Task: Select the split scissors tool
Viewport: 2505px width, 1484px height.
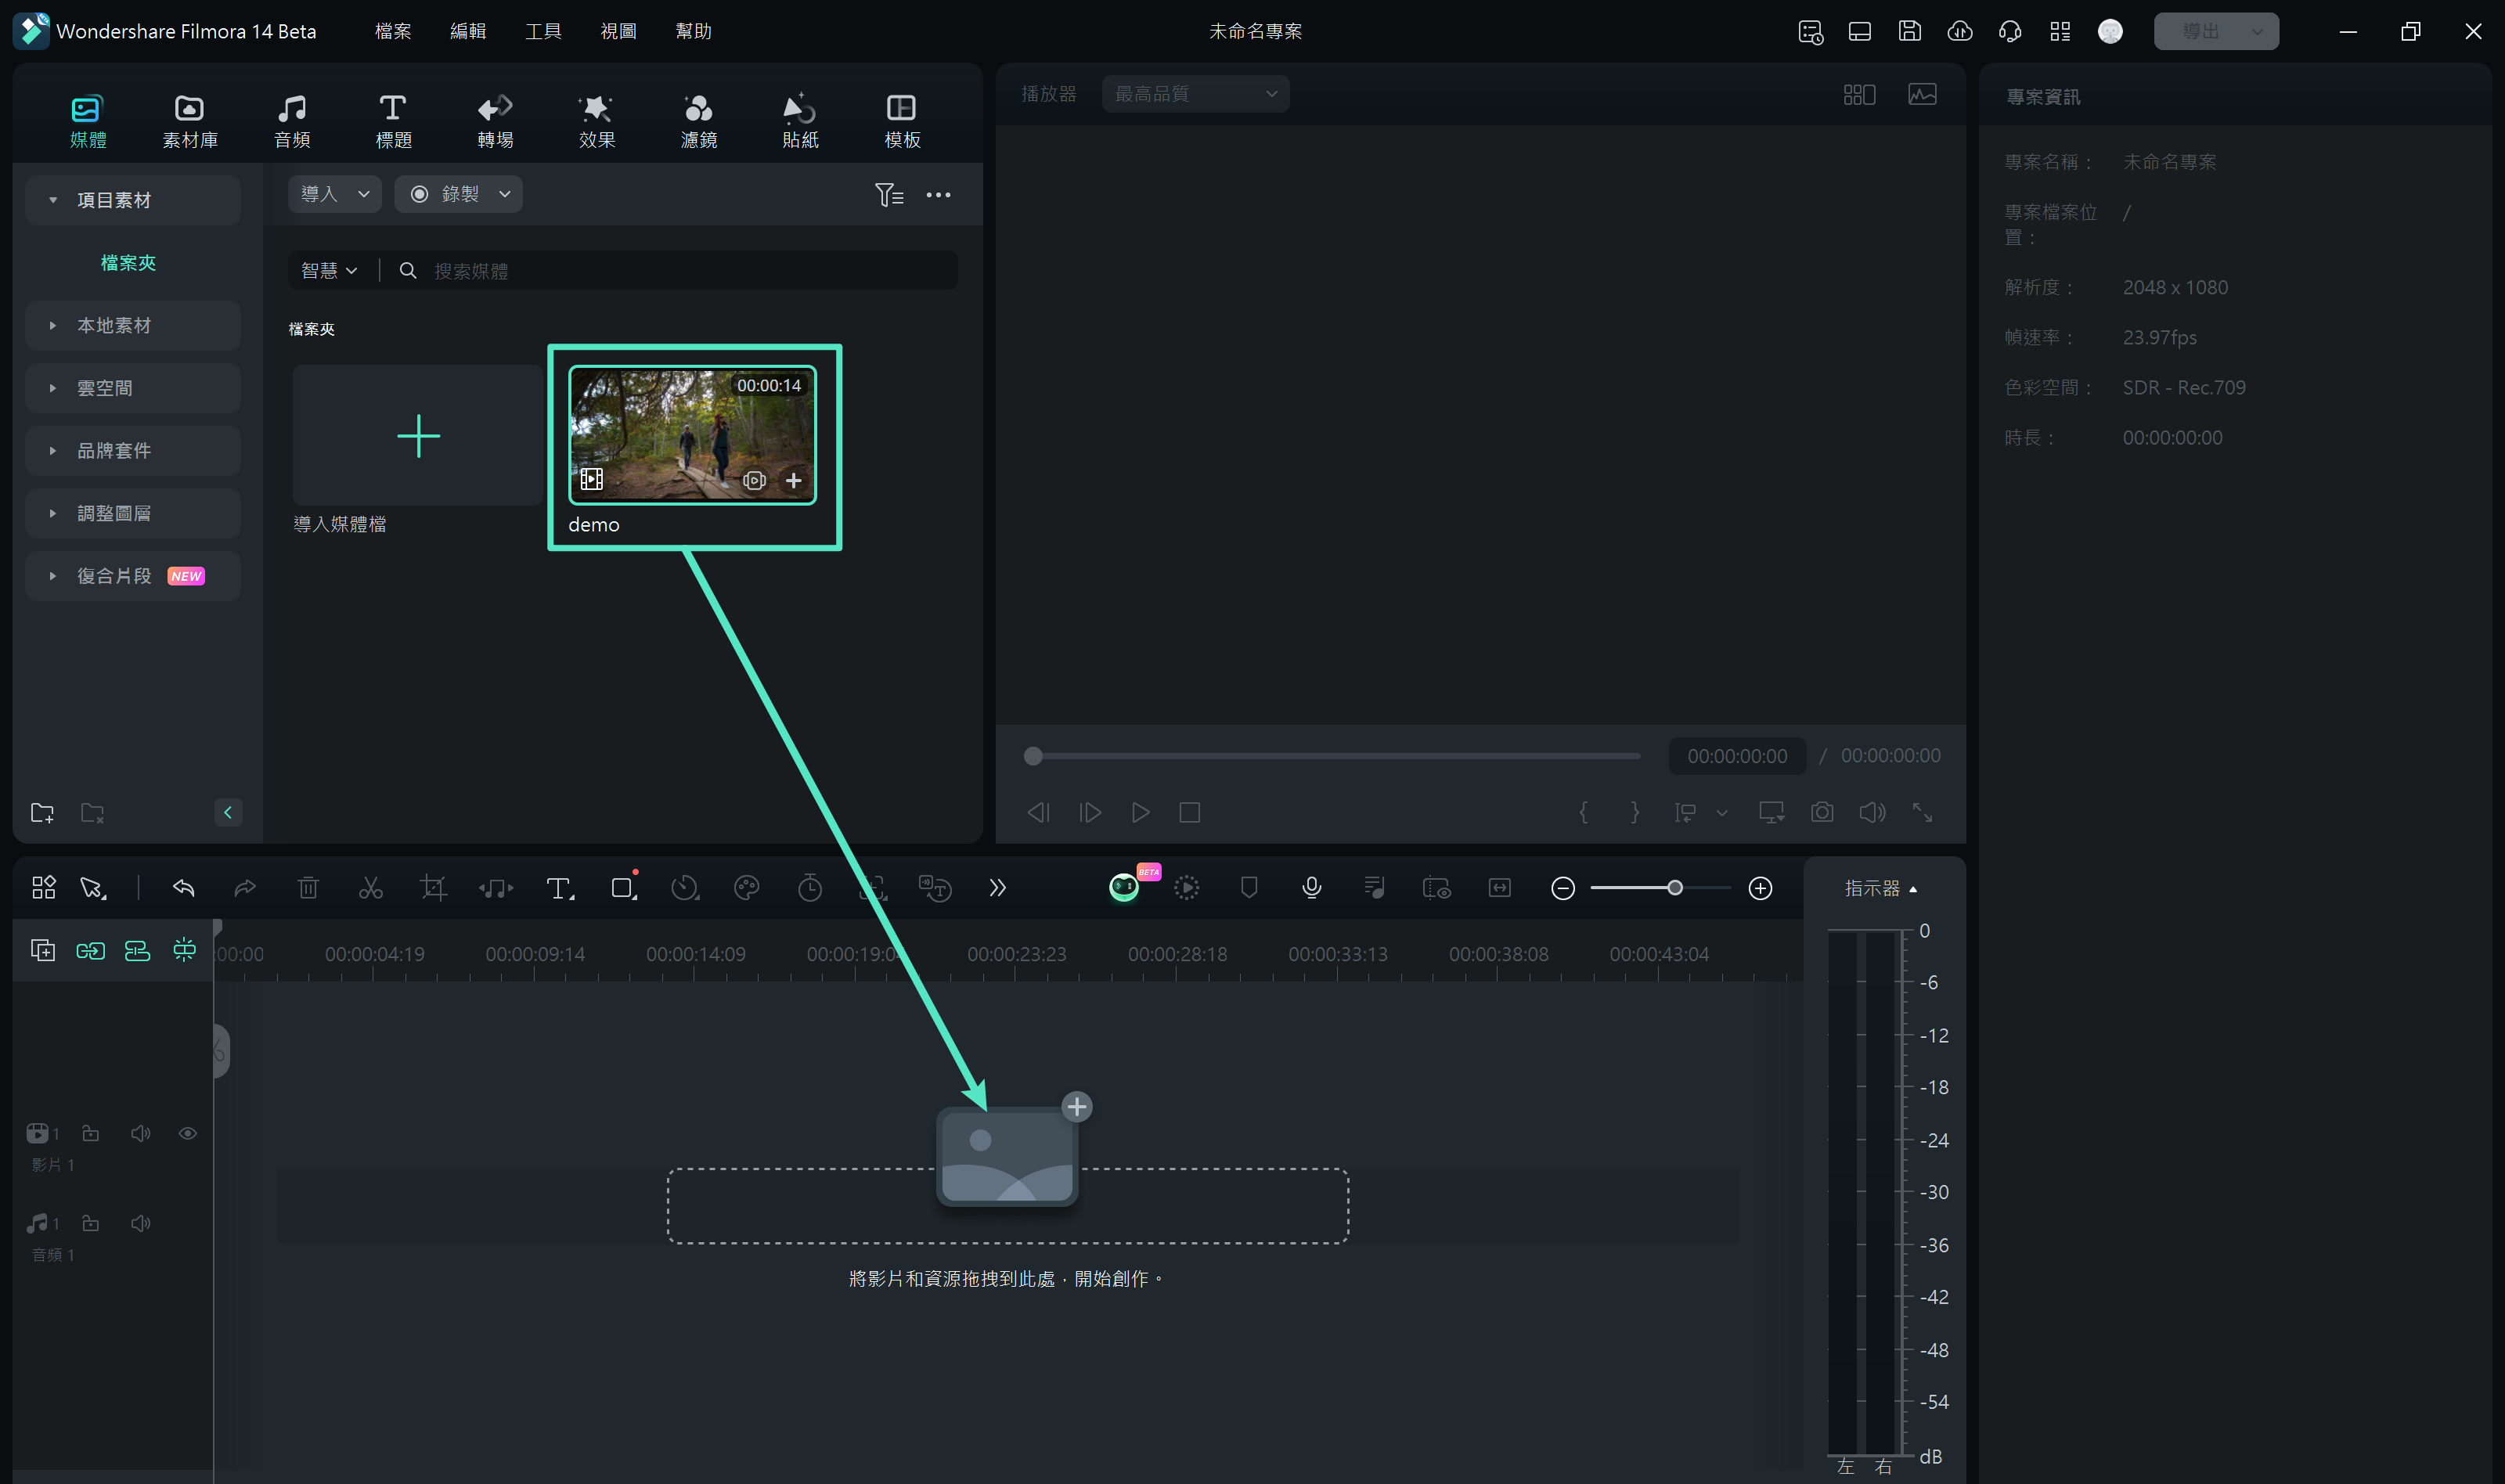Action: click(x=370, y=887)
